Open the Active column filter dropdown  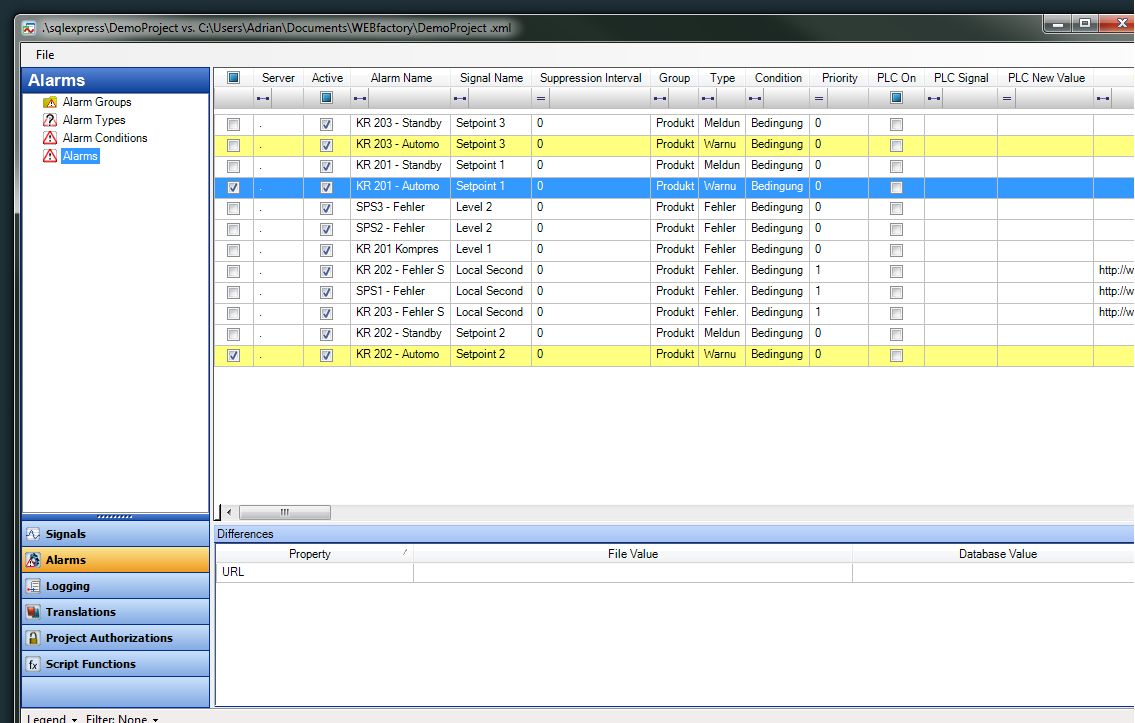click(326, 97)
